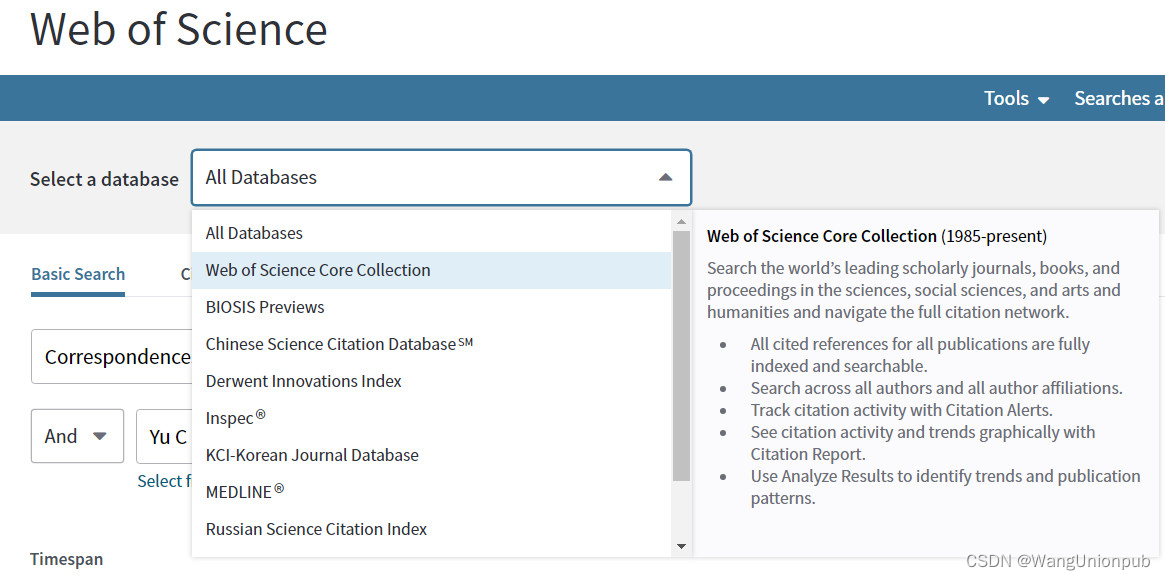Choose All Databases from the list
This screenshot has width=1165, height=580.
pyautogui.click(x=431, y=233)
